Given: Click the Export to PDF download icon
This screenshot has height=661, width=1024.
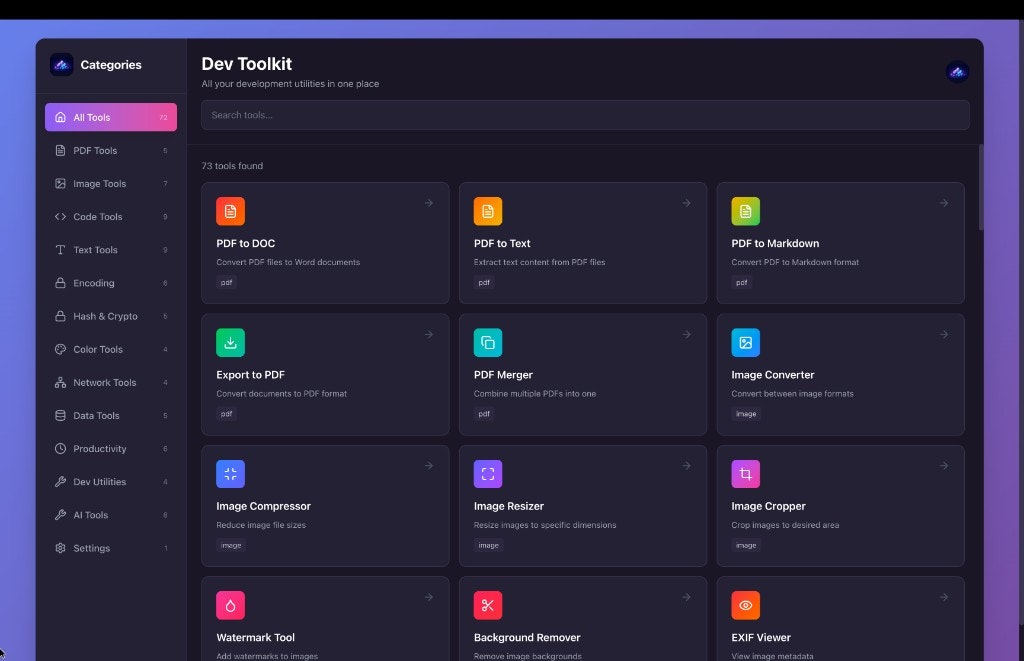Looking at the screenshot, I should (231, 342).
